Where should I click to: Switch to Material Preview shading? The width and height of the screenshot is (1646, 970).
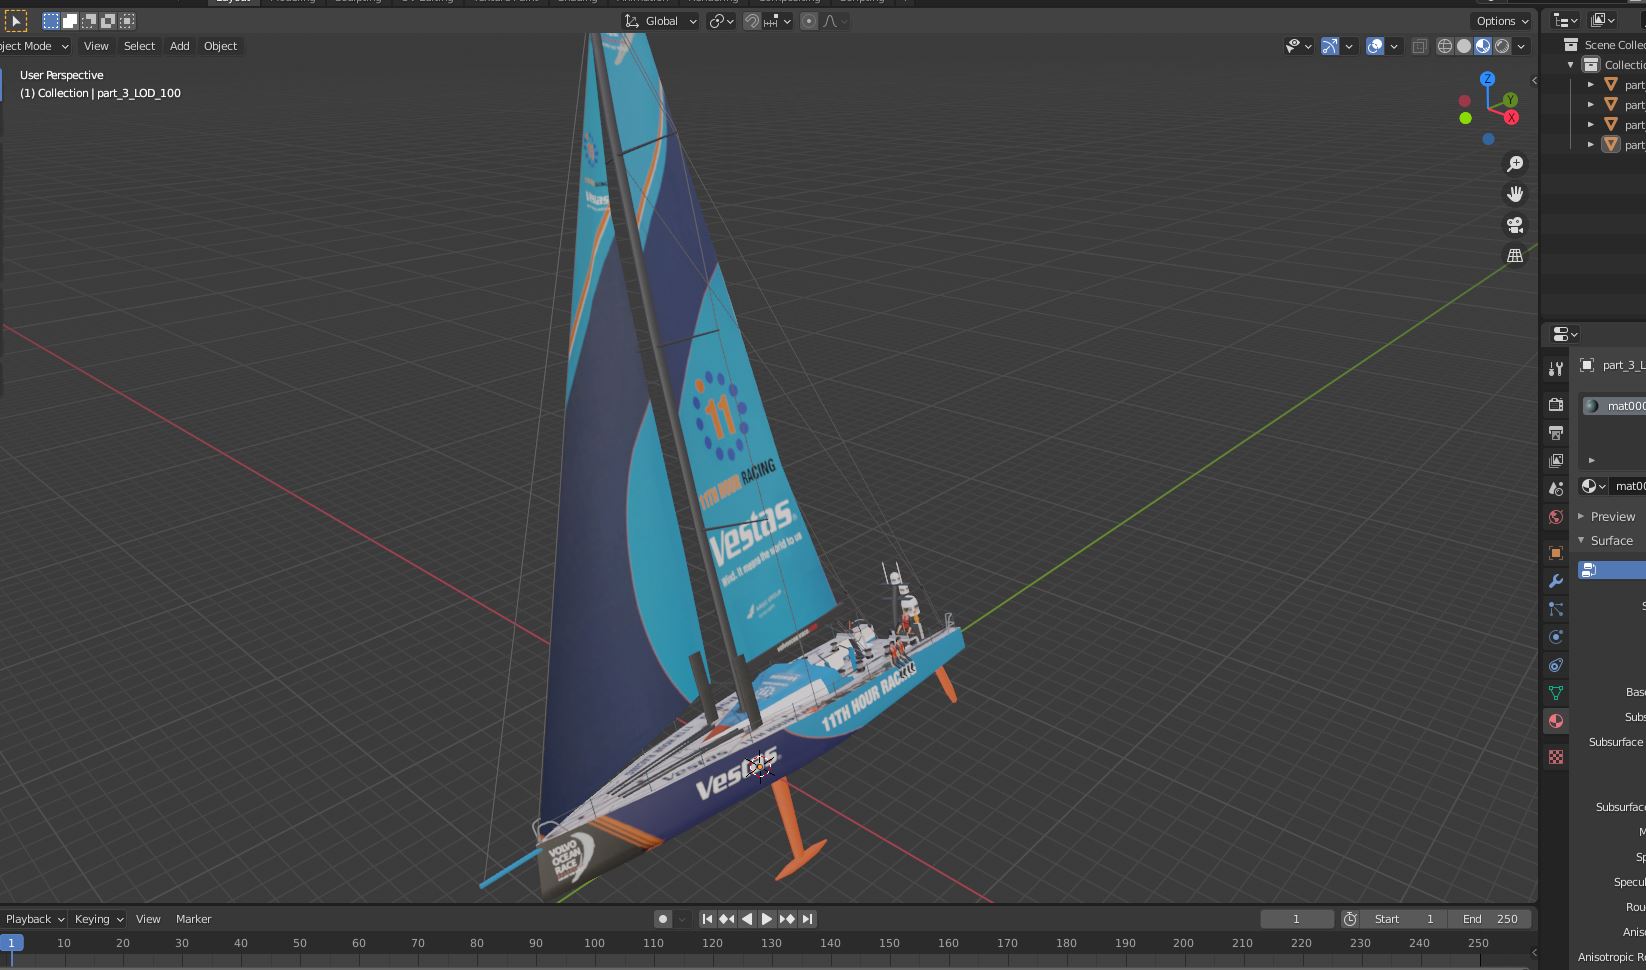tap(1483, 46)
